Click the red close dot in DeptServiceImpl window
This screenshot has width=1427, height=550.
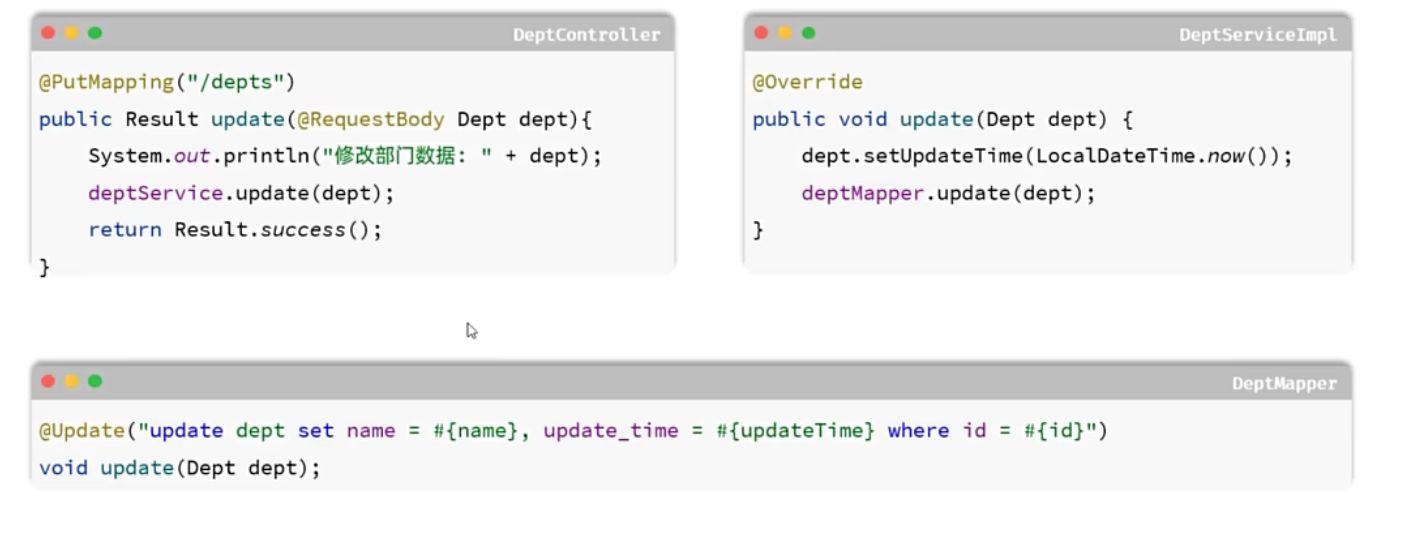[x=761, y=33]
